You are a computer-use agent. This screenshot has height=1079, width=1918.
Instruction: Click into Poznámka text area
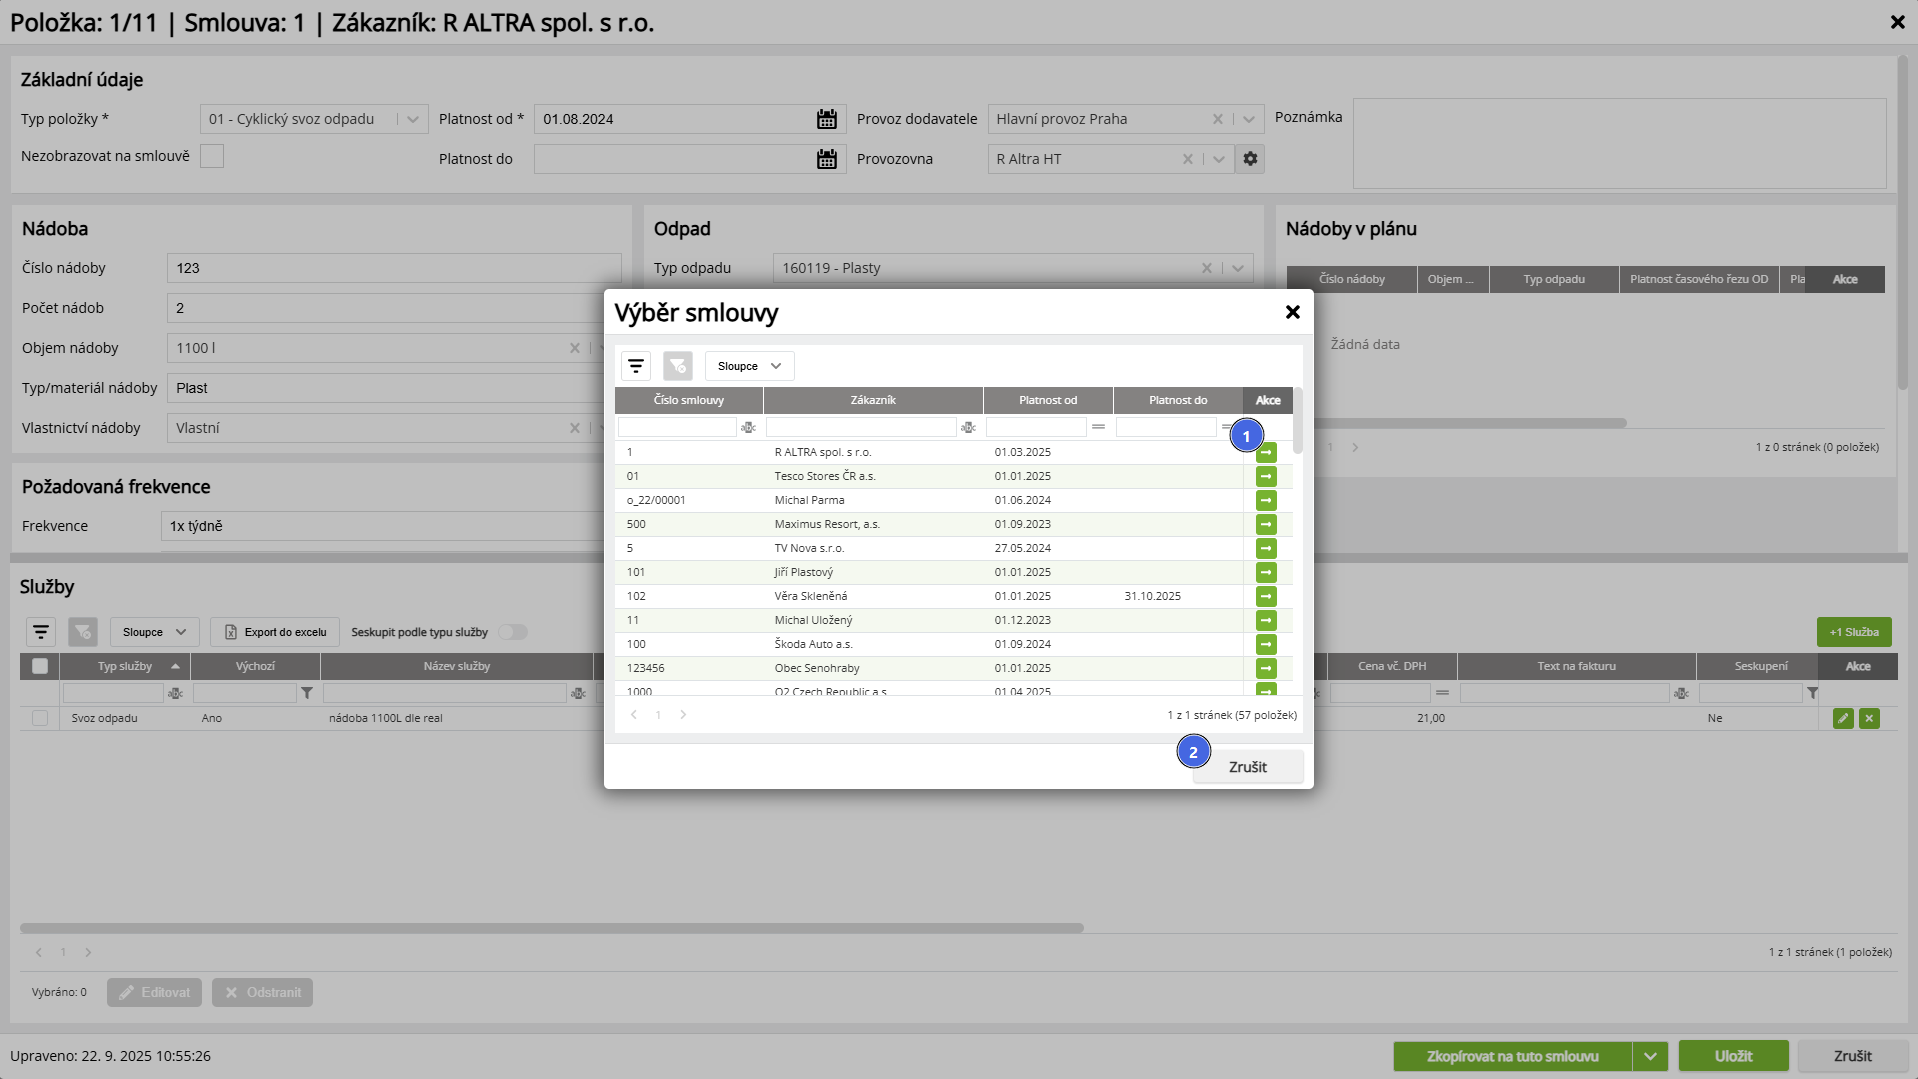(1620, 143)
